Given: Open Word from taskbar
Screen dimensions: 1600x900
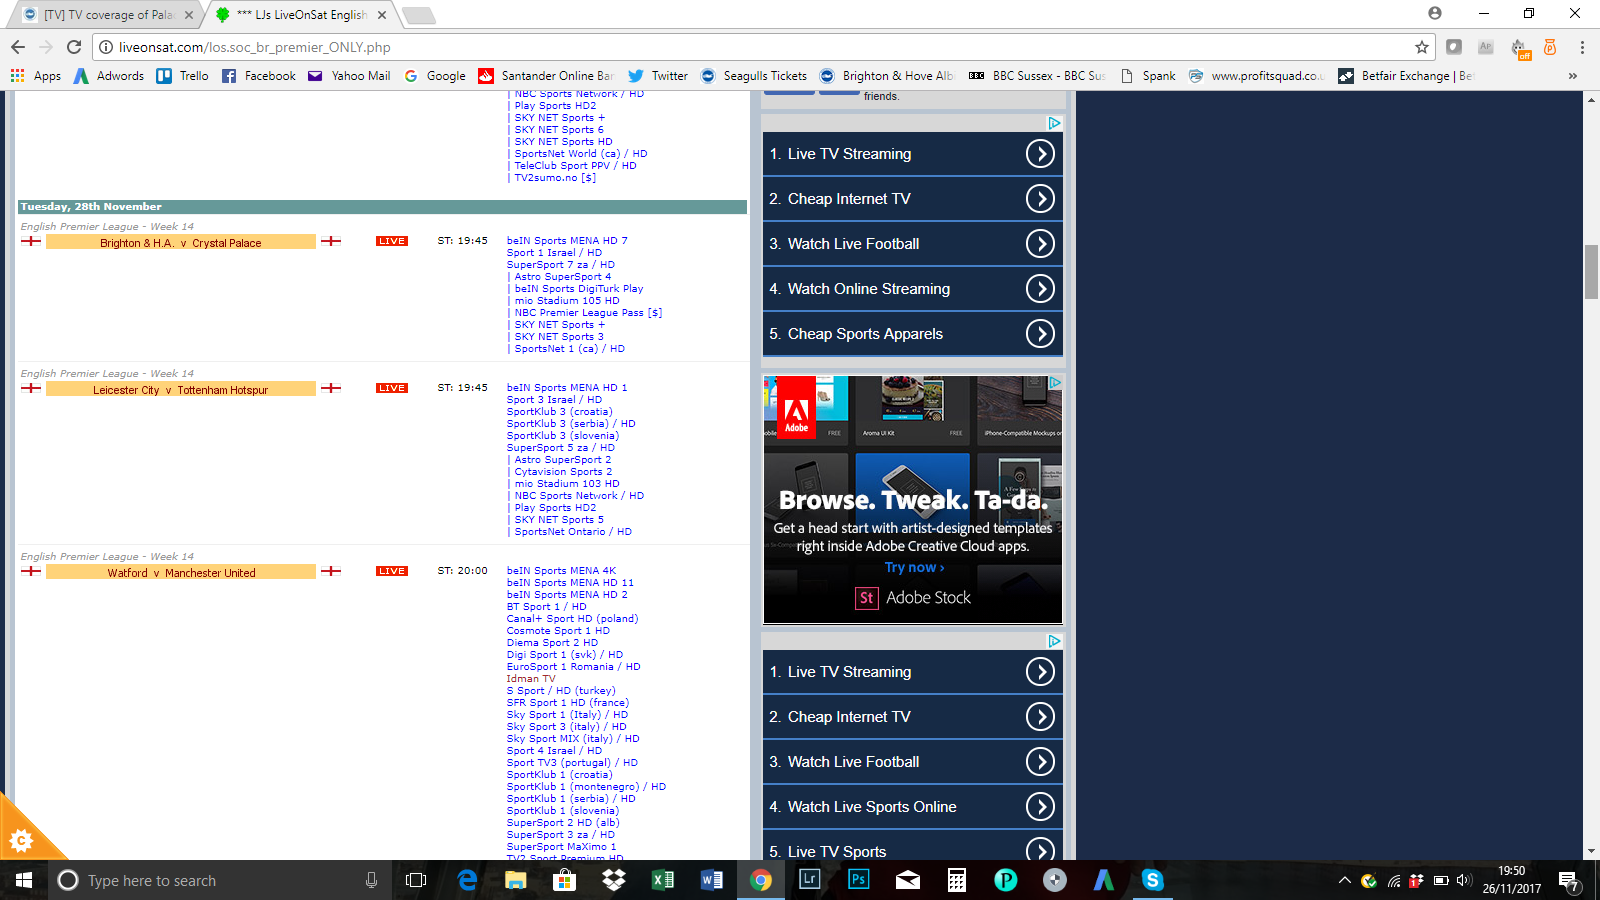Looking at the screenshot, I should [711, 880].
